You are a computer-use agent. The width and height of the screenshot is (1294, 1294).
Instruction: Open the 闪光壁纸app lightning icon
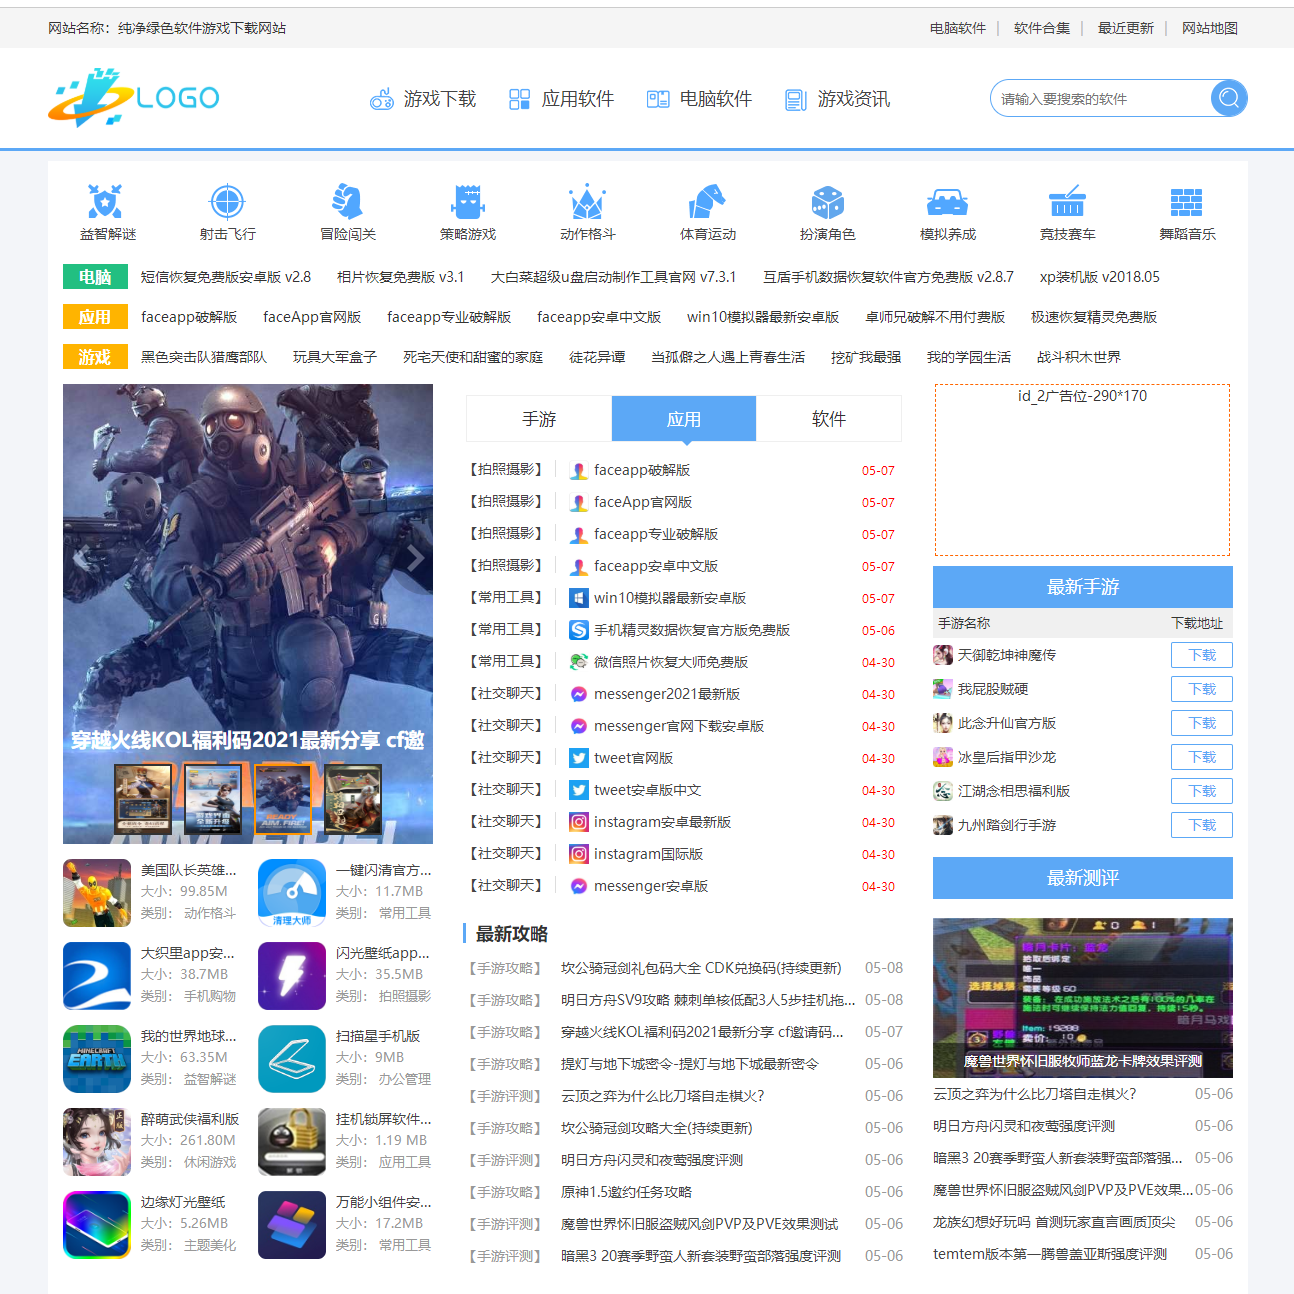(292, 976)
